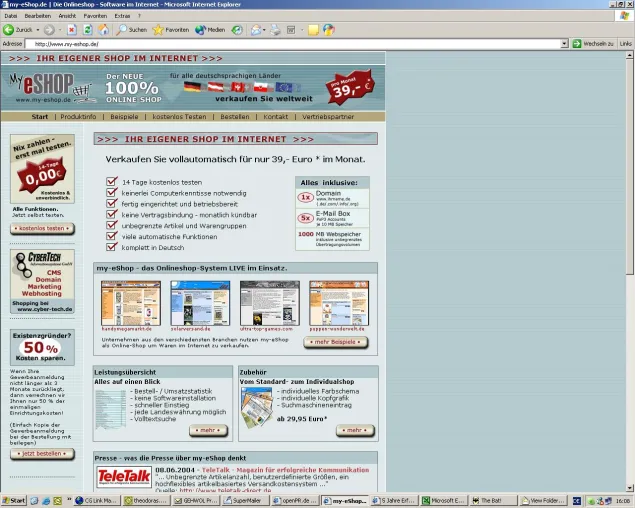Viewport: 635px width, 508px height.
Task: Click the CyberTech advertisement banner
Action: point(43,281)
